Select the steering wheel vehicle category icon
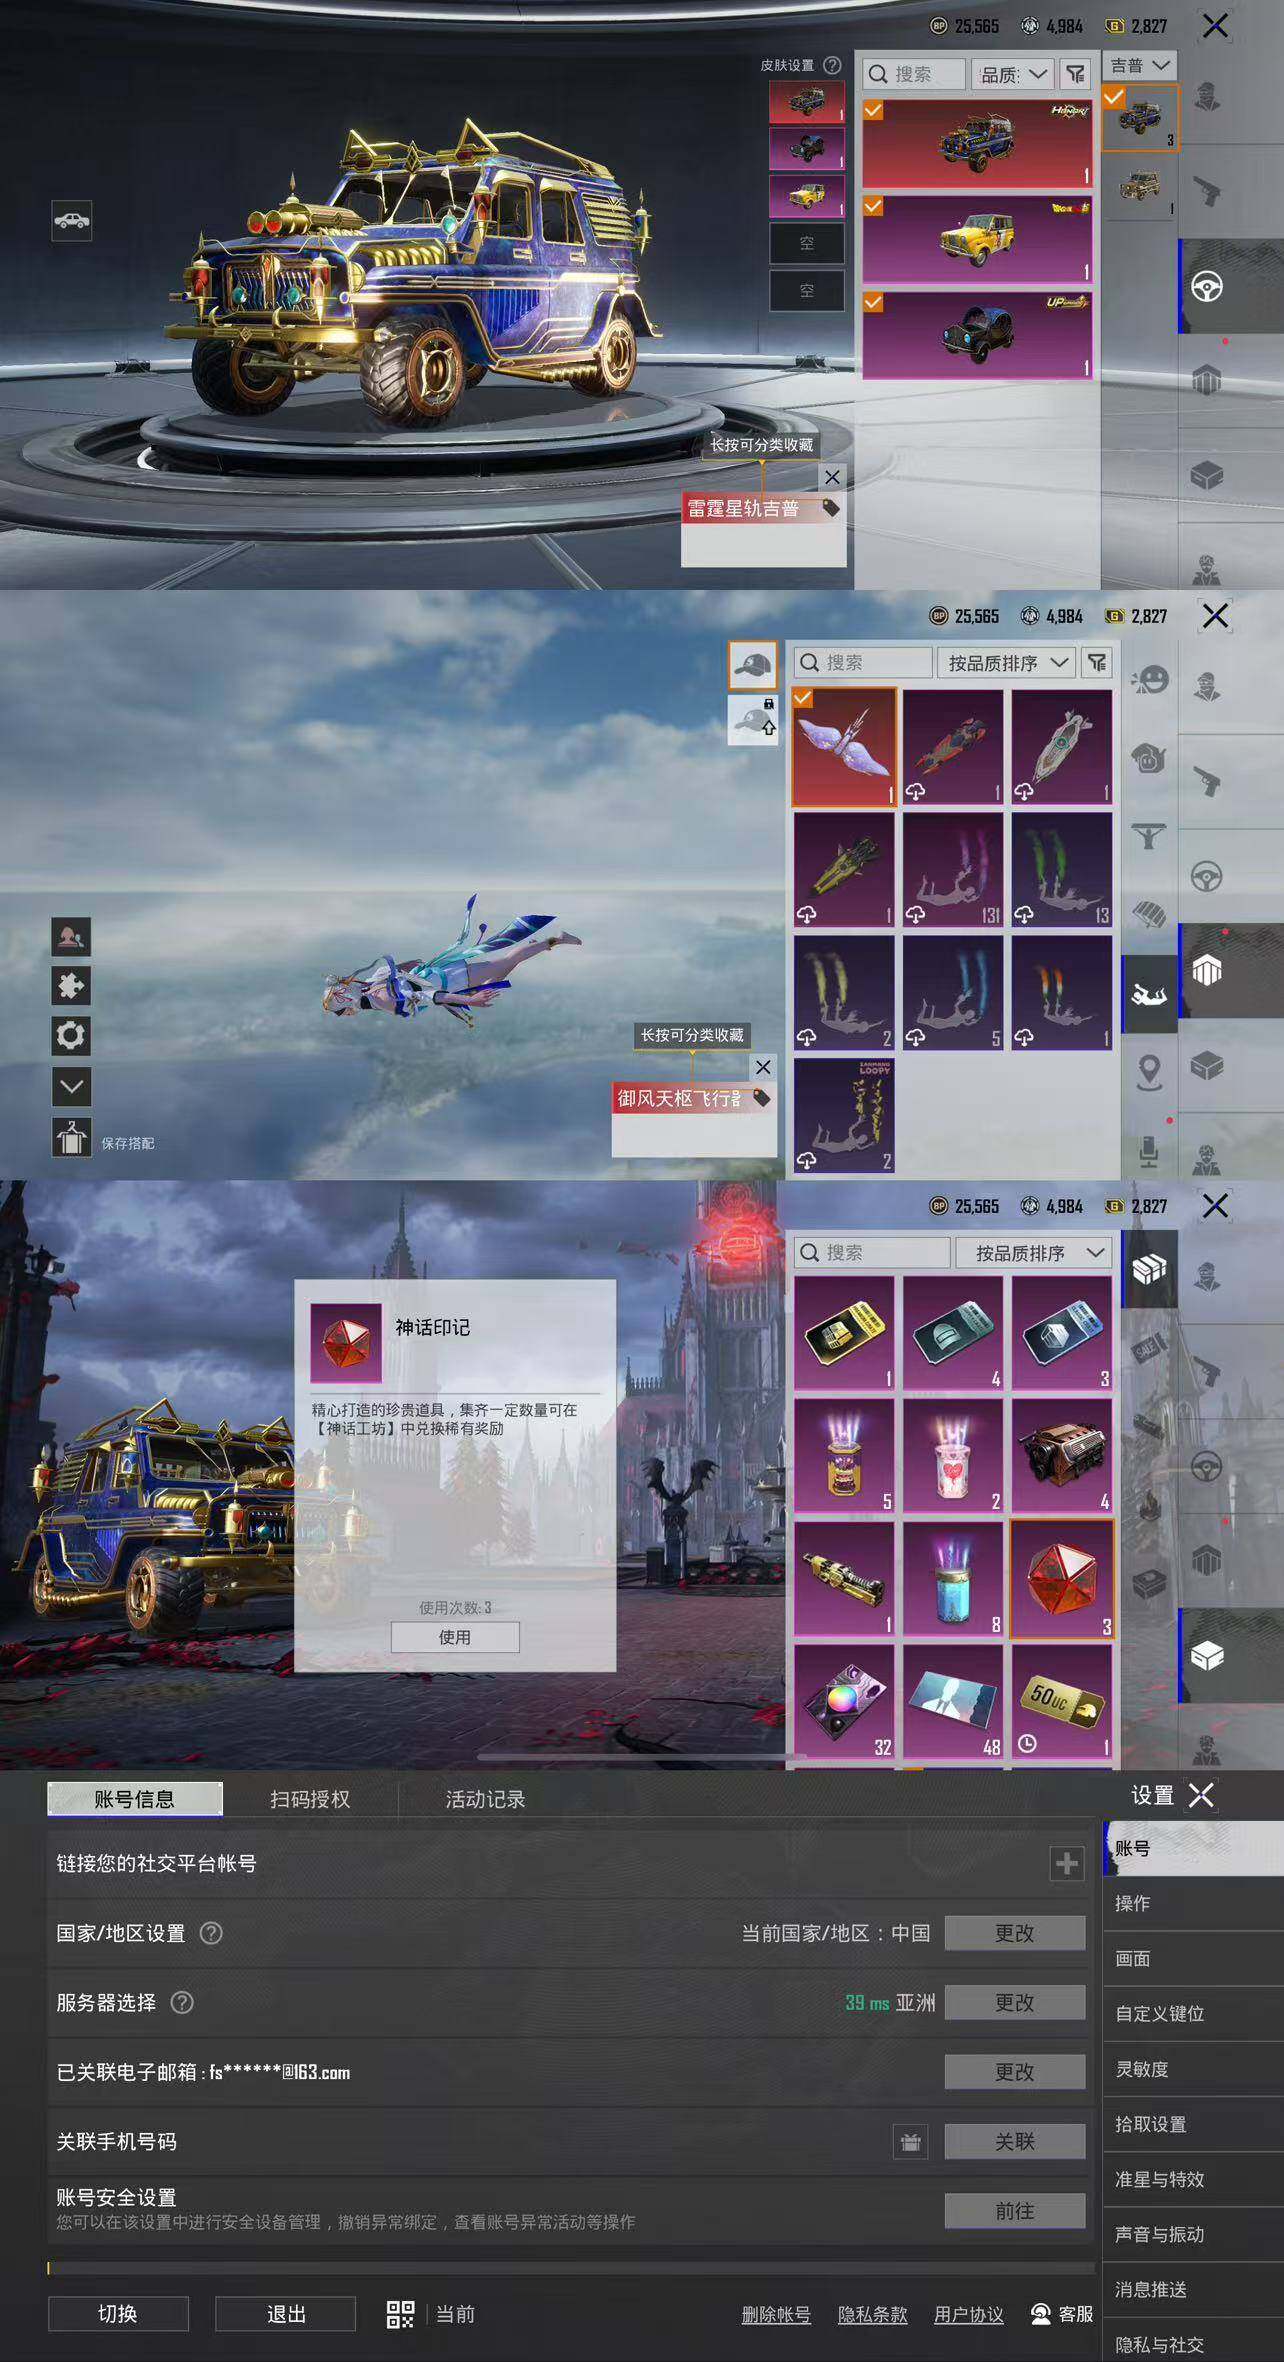The width and height of the screenshot is (1284, 2362). [x=1207, y=288]
